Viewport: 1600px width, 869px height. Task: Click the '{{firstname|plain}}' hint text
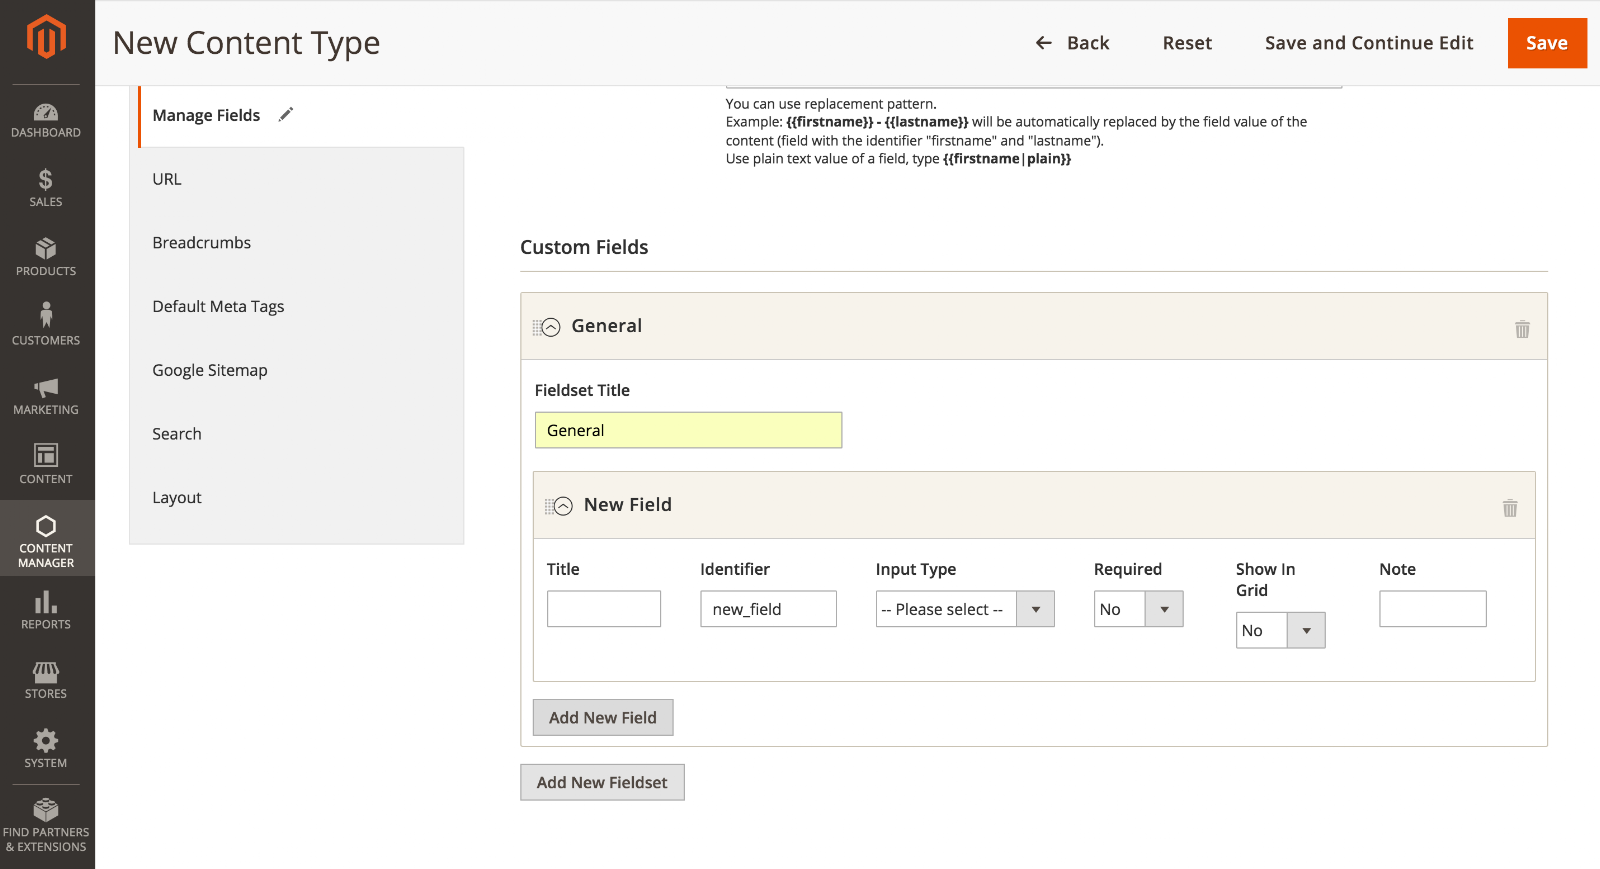tap(1007, 159)
